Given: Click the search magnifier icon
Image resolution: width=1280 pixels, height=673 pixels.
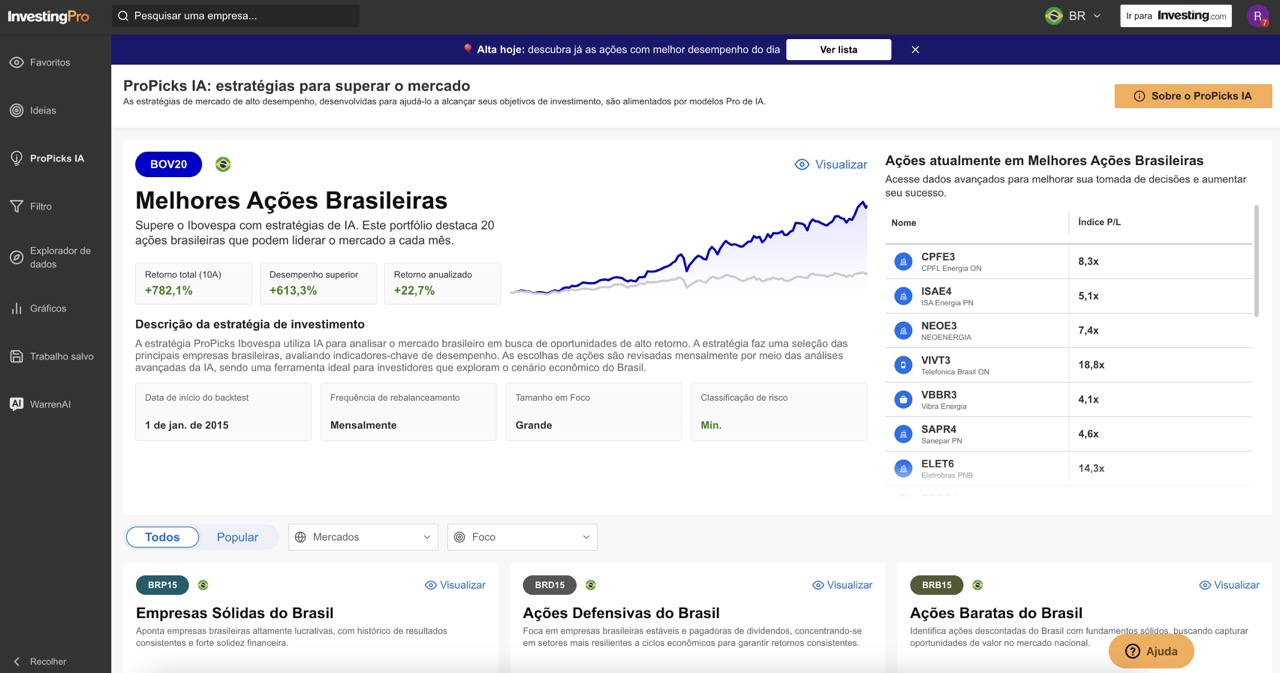Looking at the screenshot, I should (x=123, y=16).
